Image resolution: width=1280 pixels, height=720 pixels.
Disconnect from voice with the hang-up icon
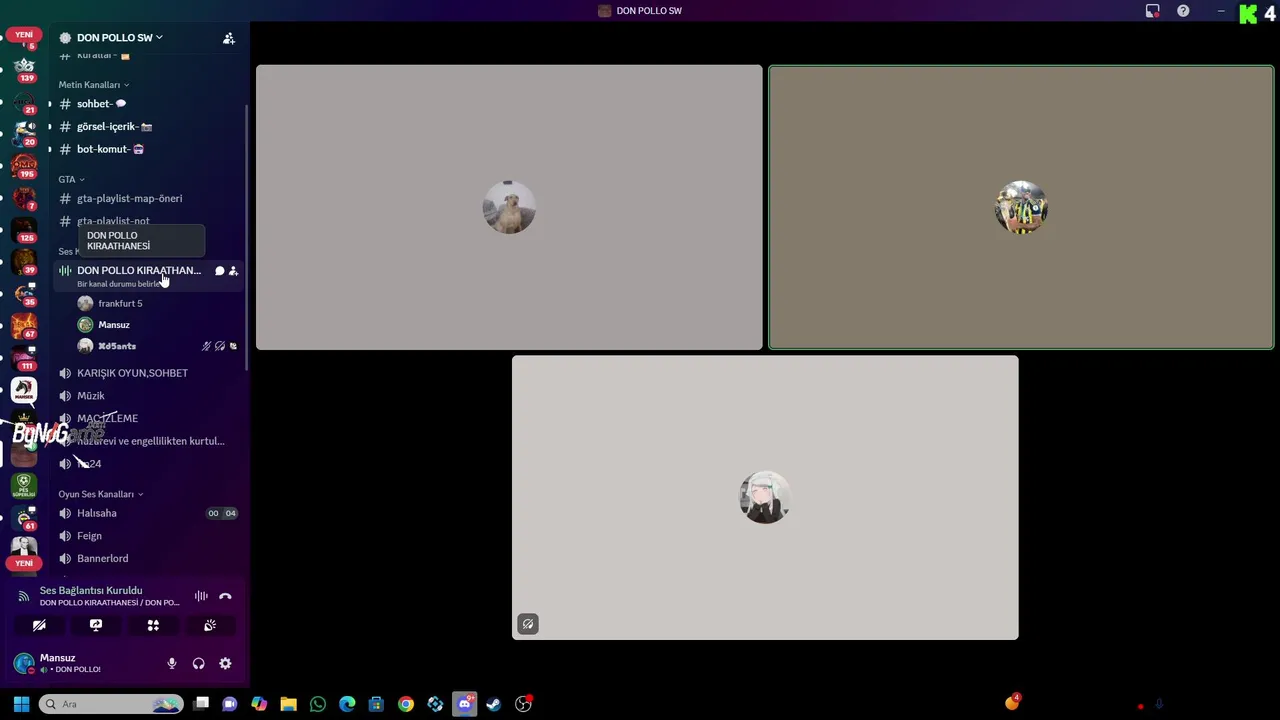tap(225, 596)
